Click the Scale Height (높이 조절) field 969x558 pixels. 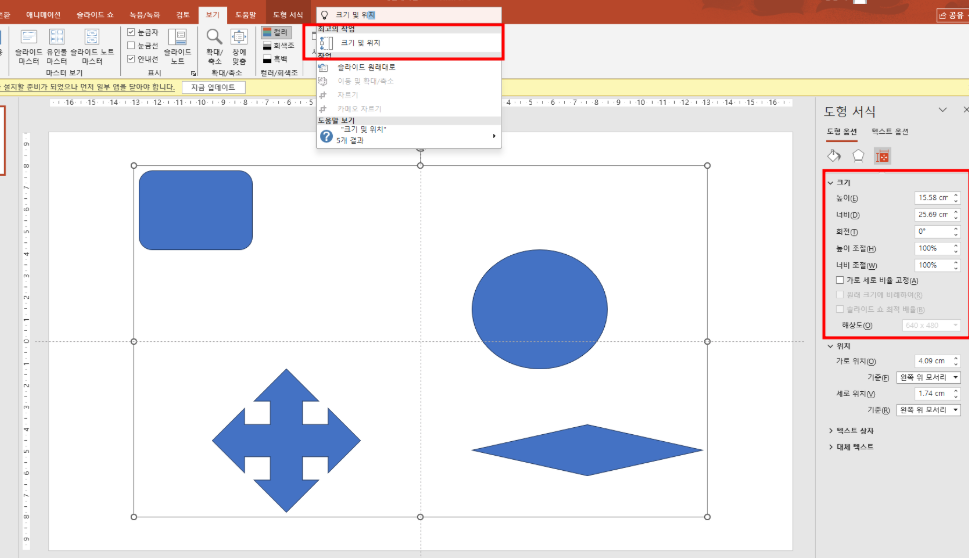coord(933,248)
